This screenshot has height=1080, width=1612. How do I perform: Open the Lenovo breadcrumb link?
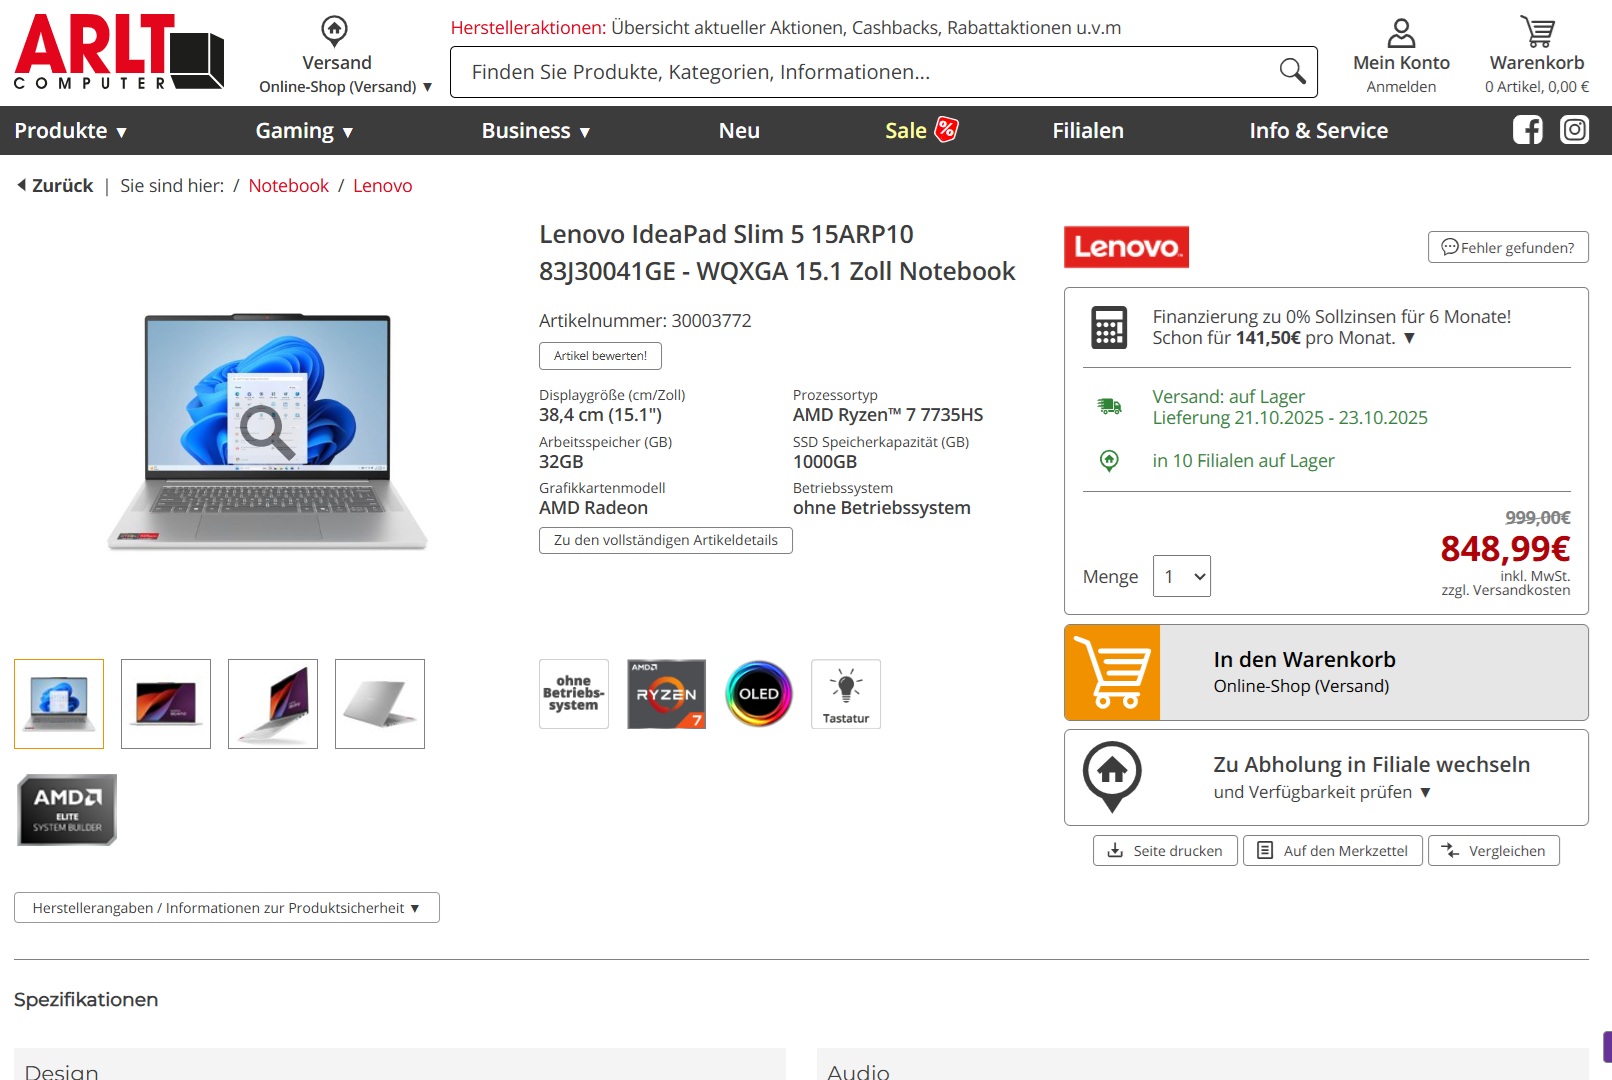click(382, 185)
